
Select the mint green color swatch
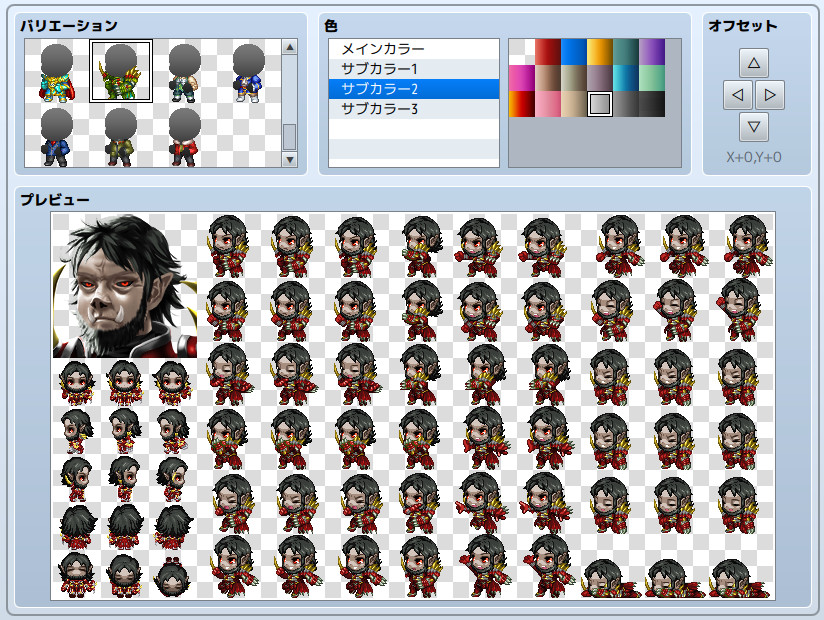click(x=652, y=78)
